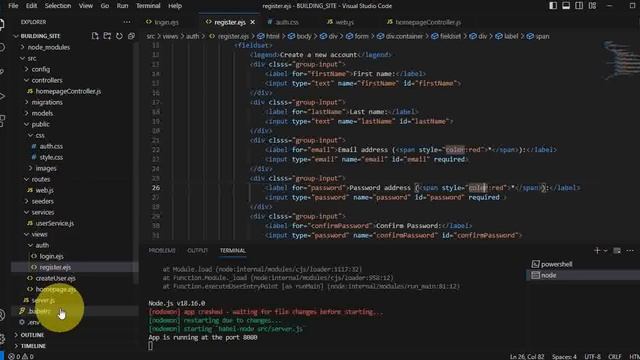The image size is (640, 360).
Task: Open the Help menu
Action: (x=175, y=6)
